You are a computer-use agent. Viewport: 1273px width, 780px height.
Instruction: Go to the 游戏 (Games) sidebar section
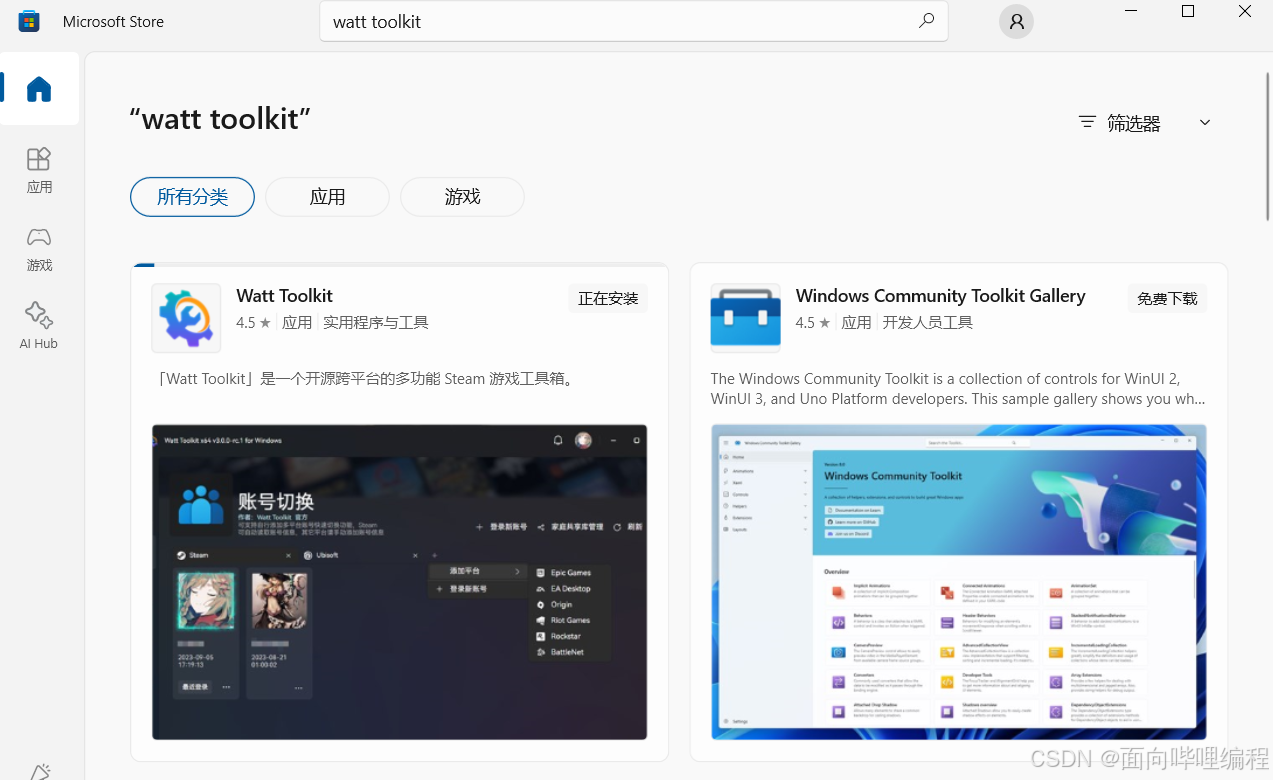pyautogui.click(x=39, y=248)
